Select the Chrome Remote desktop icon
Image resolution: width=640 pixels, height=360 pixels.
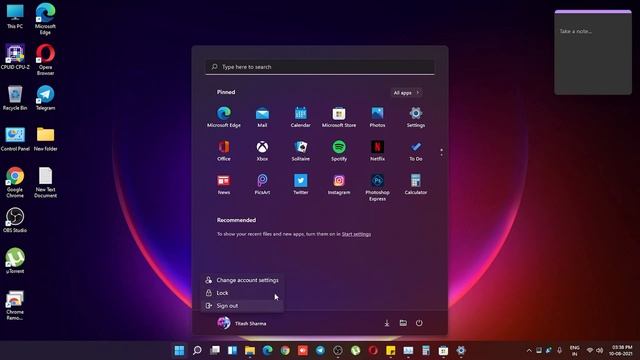15,305
